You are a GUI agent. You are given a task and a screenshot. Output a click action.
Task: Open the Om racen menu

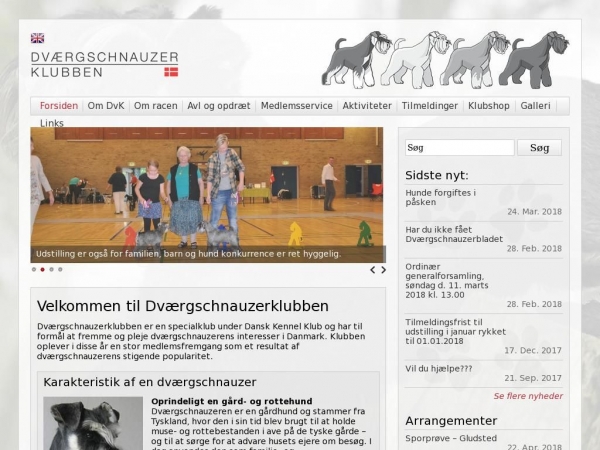(x=156, y=106)
